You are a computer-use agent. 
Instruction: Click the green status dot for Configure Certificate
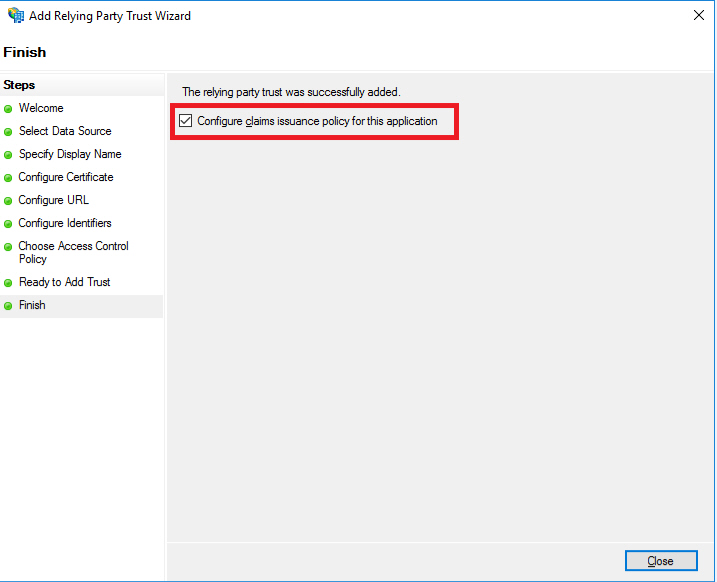tap(8, 178)
